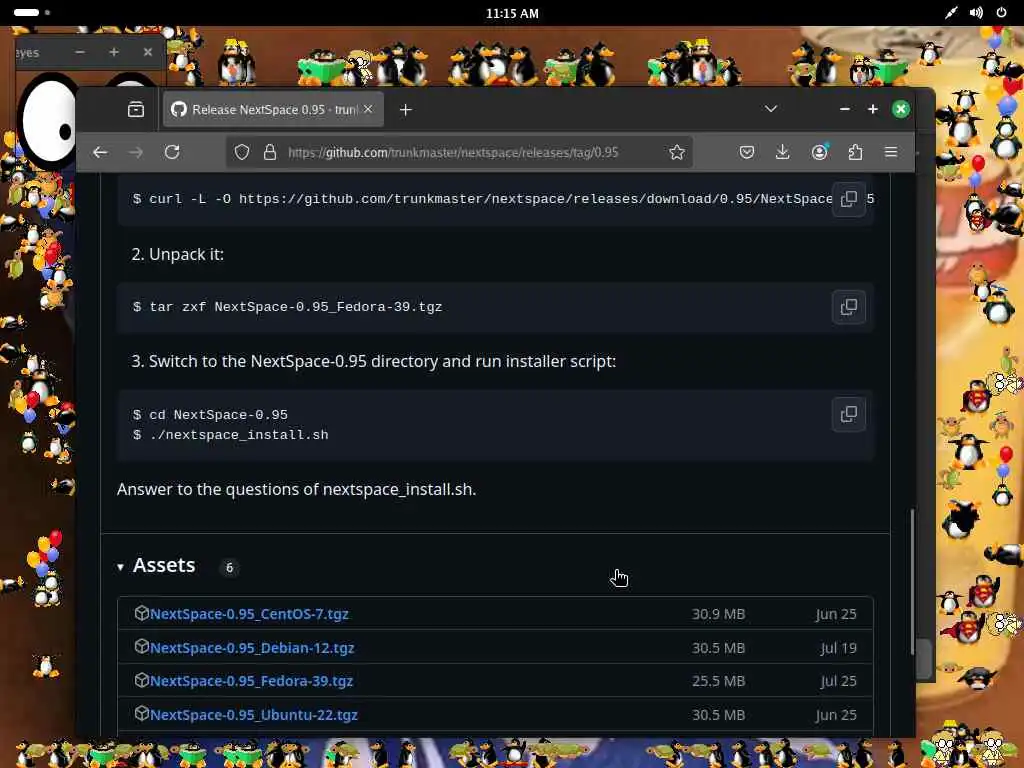List all tabs dropdown arrow
This screenshot has height=768, width=1024.
[771, 109]
